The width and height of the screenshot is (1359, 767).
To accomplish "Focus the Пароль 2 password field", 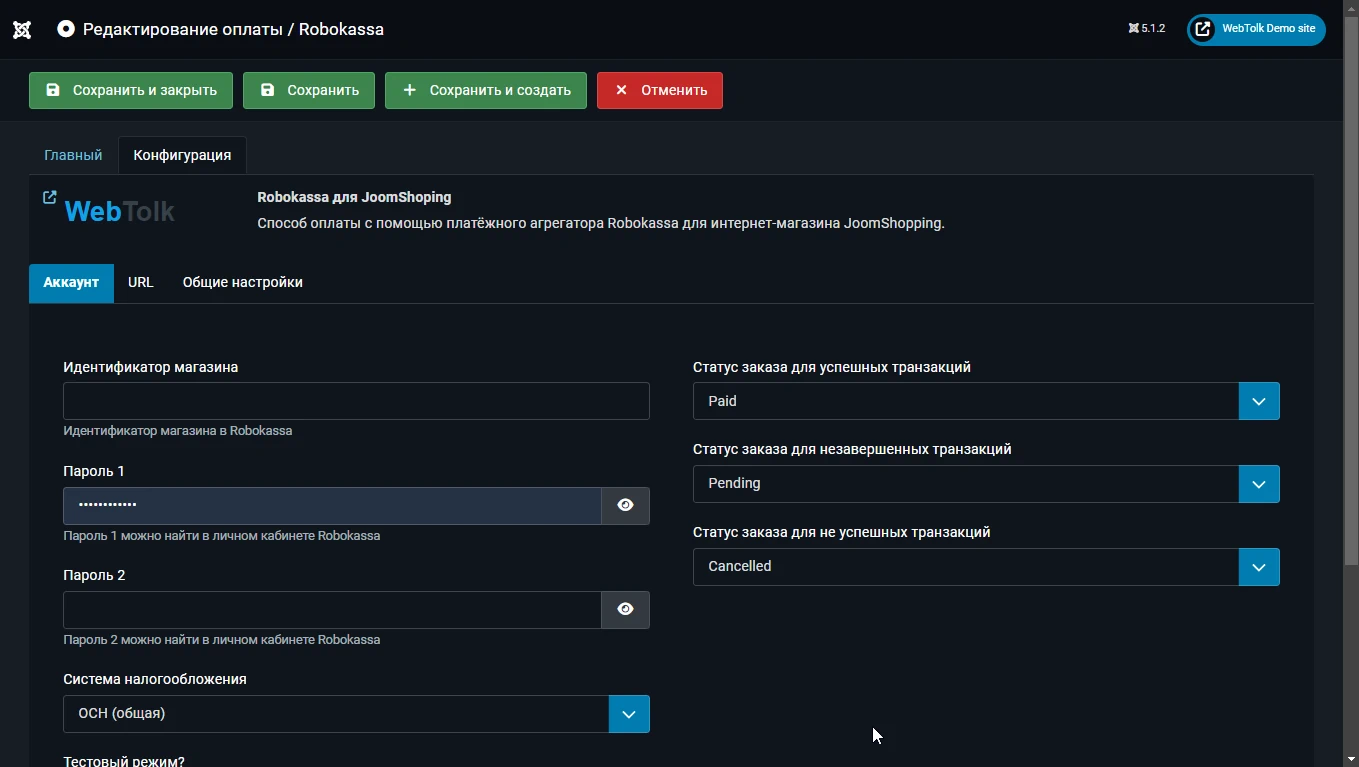I will (332, 610).
